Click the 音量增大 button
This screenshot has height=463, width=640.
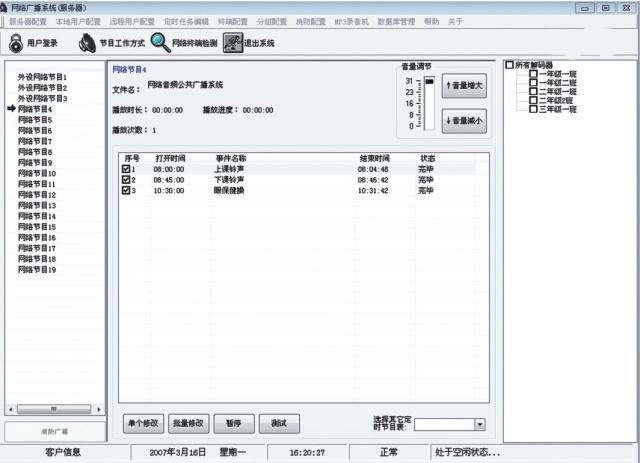[x=464, y=85]
